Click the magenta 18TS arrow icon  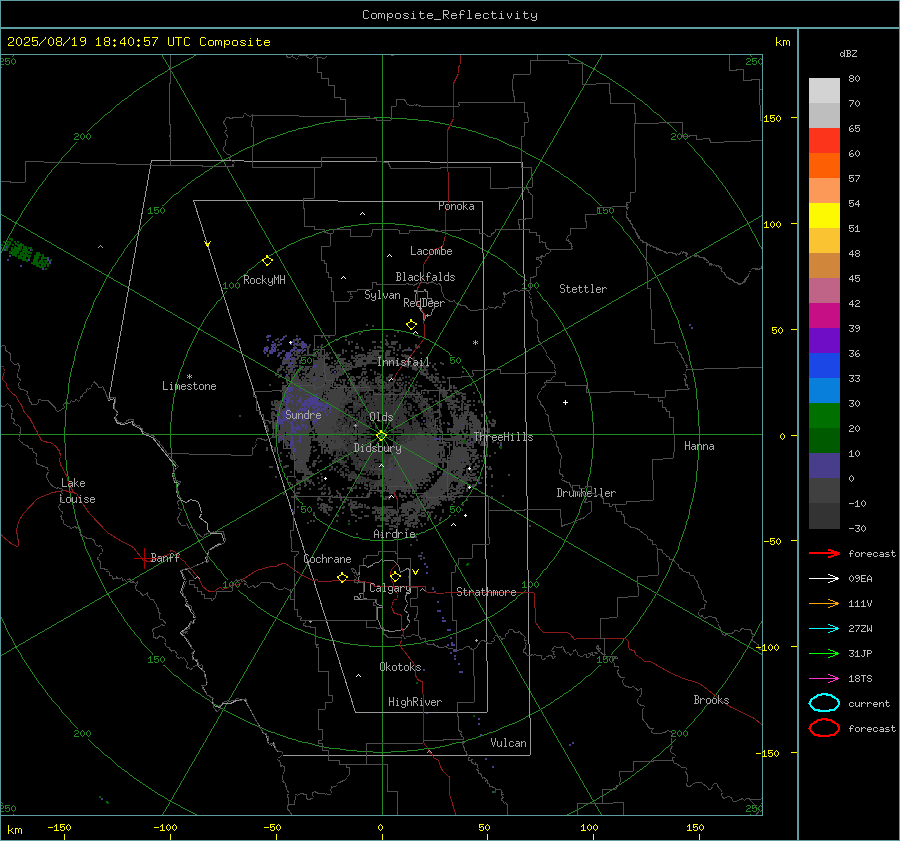point(824,679)
